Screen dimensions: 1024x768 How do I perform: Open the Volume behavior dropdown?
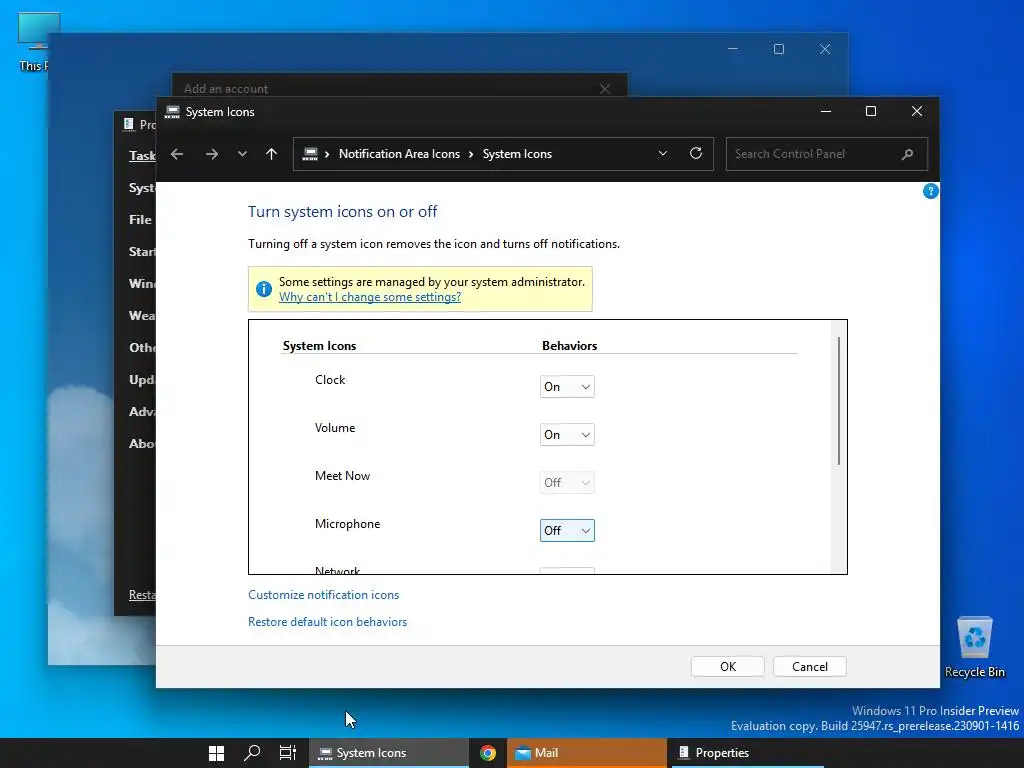[567, 435]
